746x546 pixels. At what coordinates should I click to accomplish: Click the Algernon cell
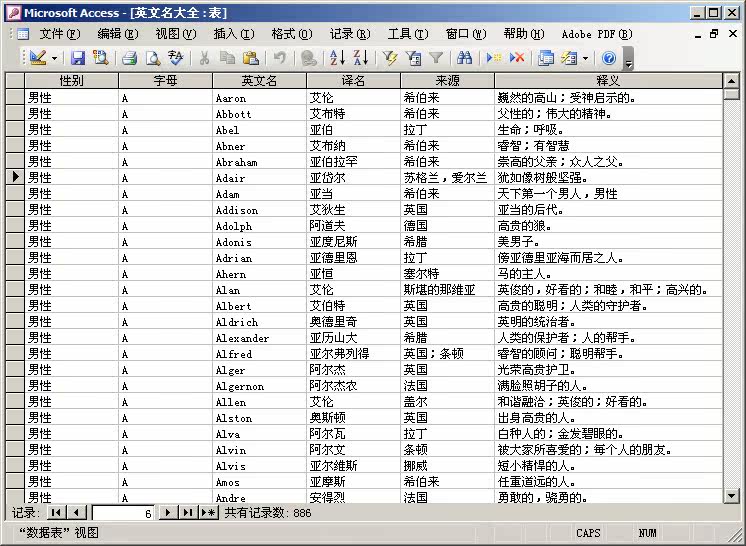260,386
